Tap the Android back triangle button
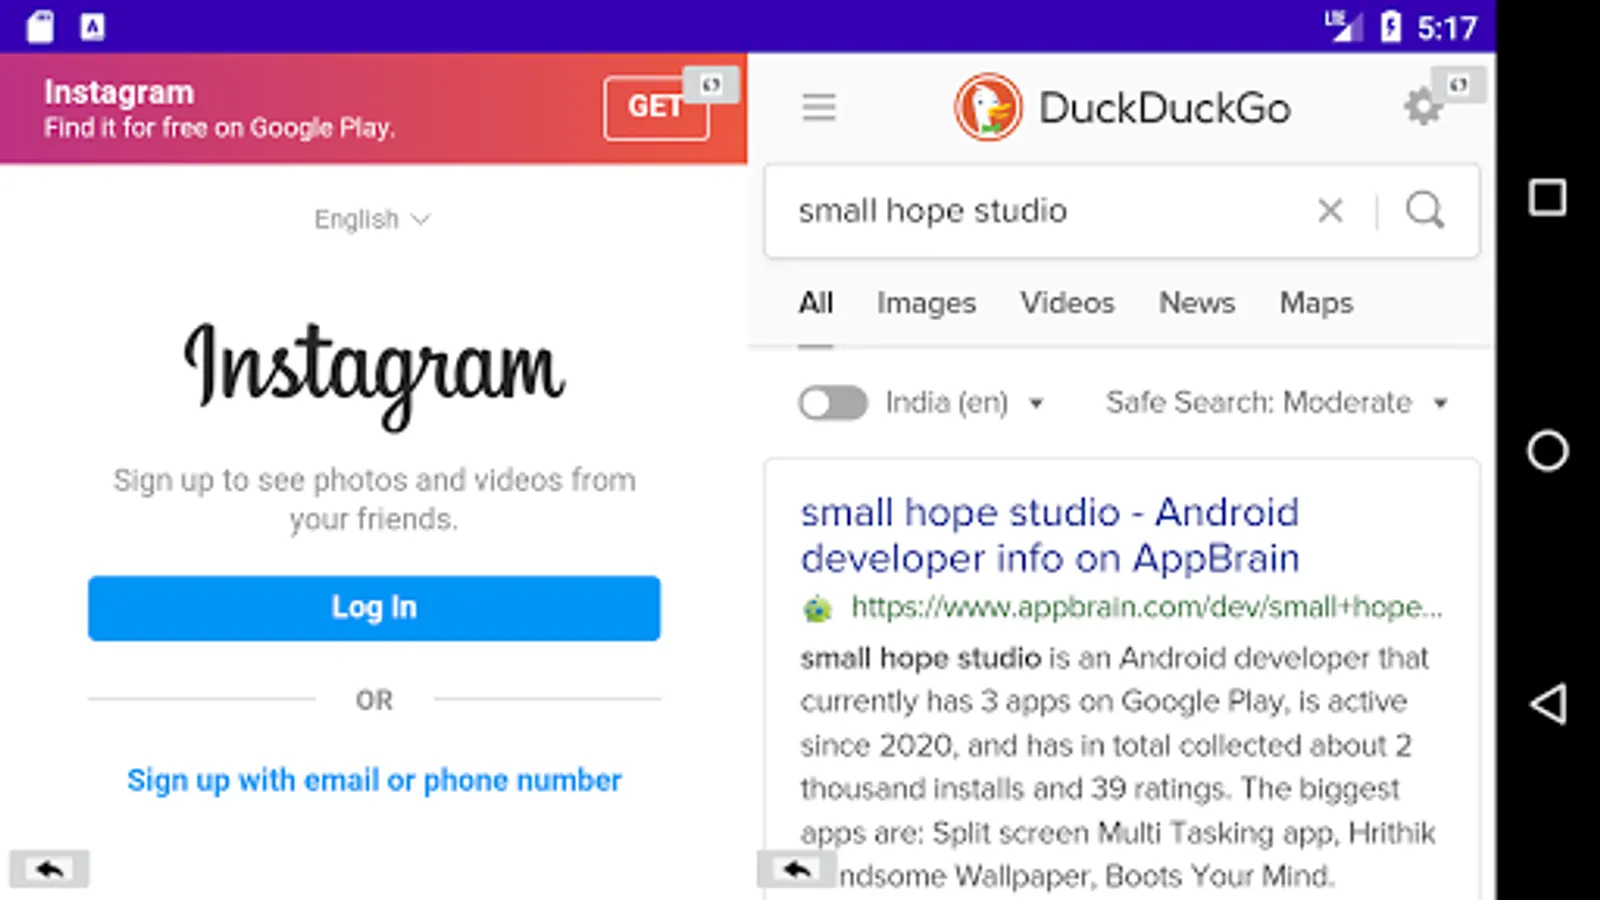1600x900 pixels. point(1547,704)
